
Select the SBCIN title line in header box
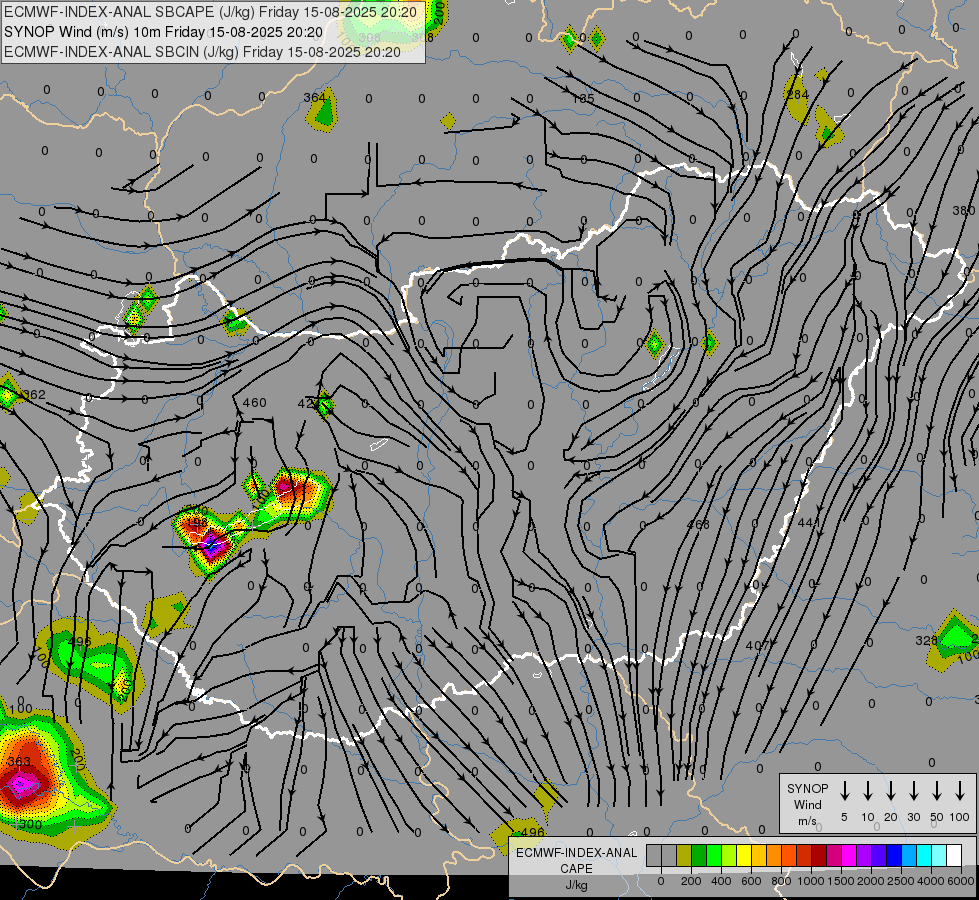click(202, 52)
